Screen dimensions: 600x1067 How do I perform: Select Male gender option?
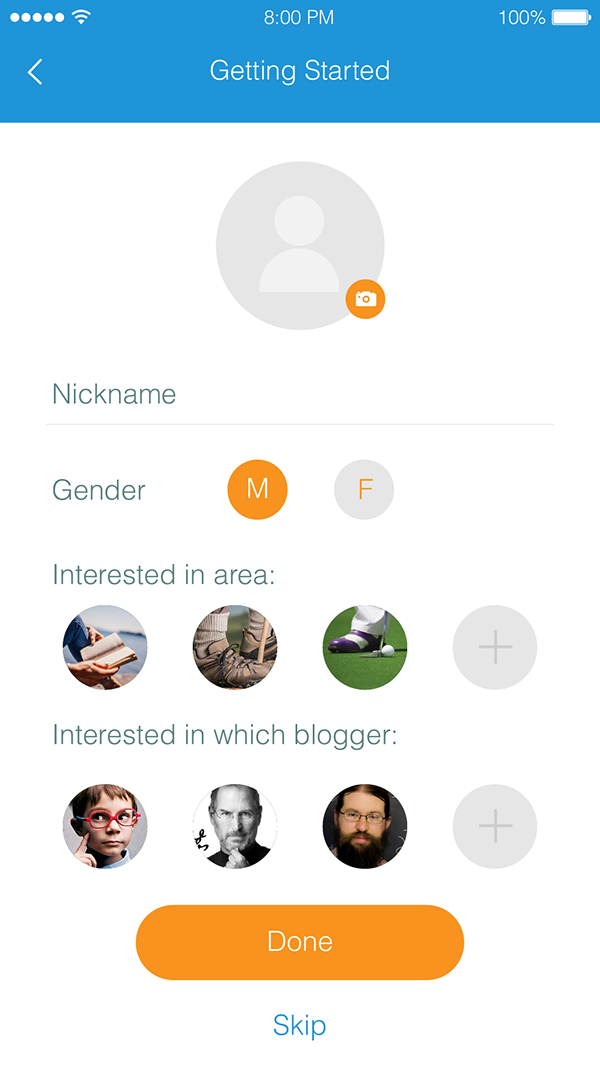[258, 489]
